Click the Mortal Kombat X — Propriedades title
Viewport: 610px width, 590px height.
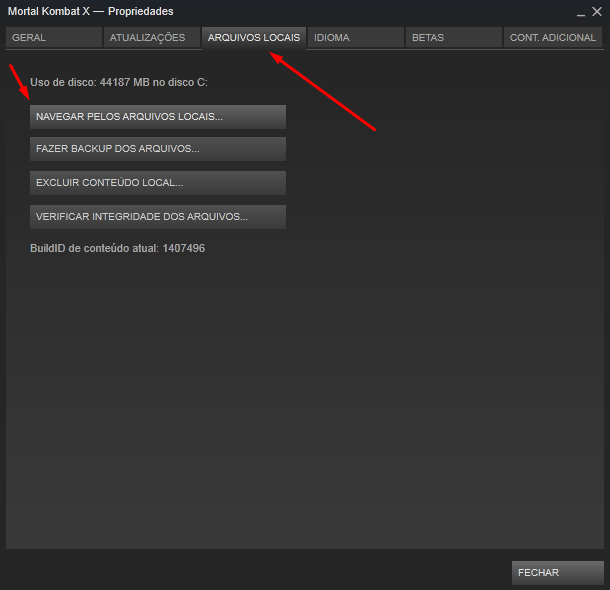[91, 11]
